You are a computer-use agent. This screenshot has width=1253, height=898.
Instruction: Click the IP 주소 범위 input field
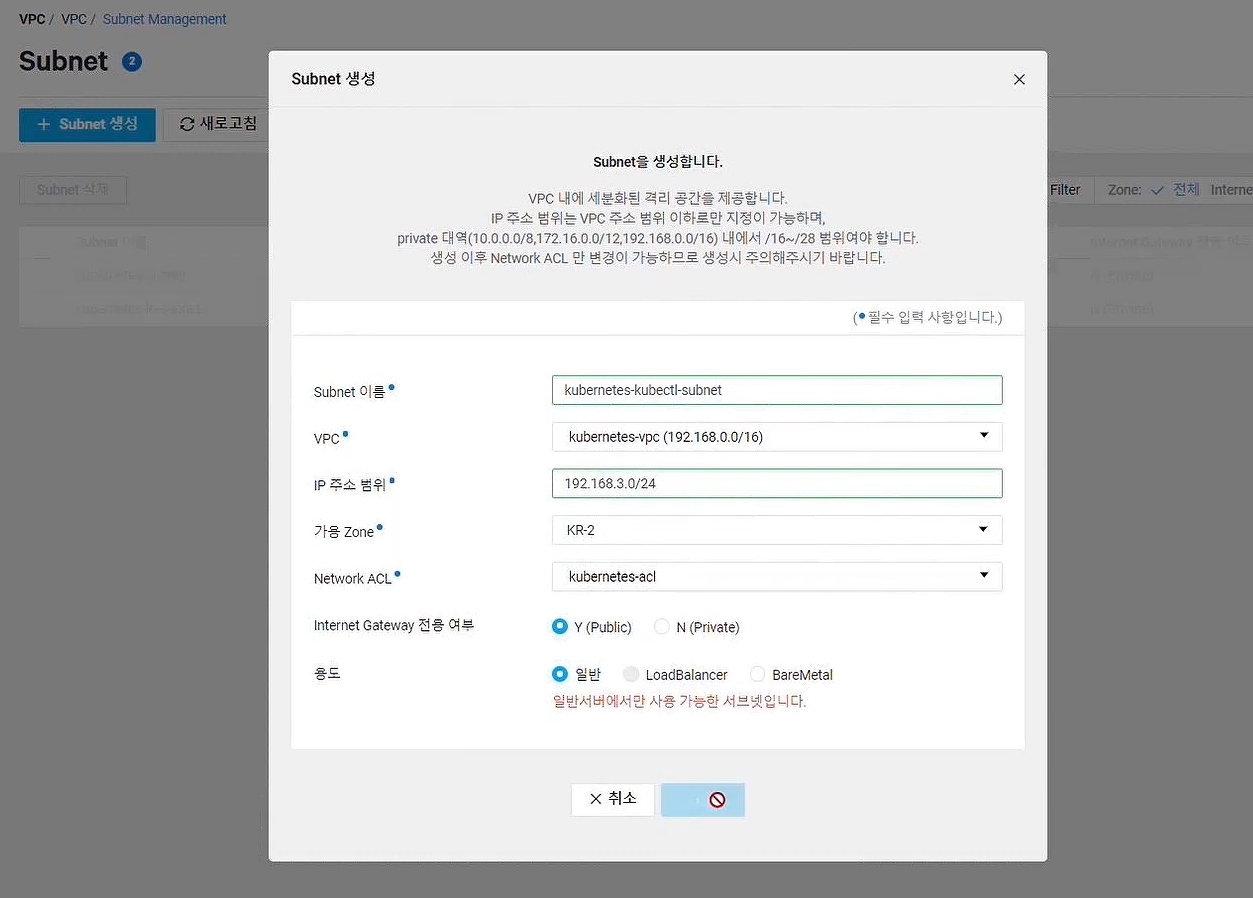(x=777, y=483)
